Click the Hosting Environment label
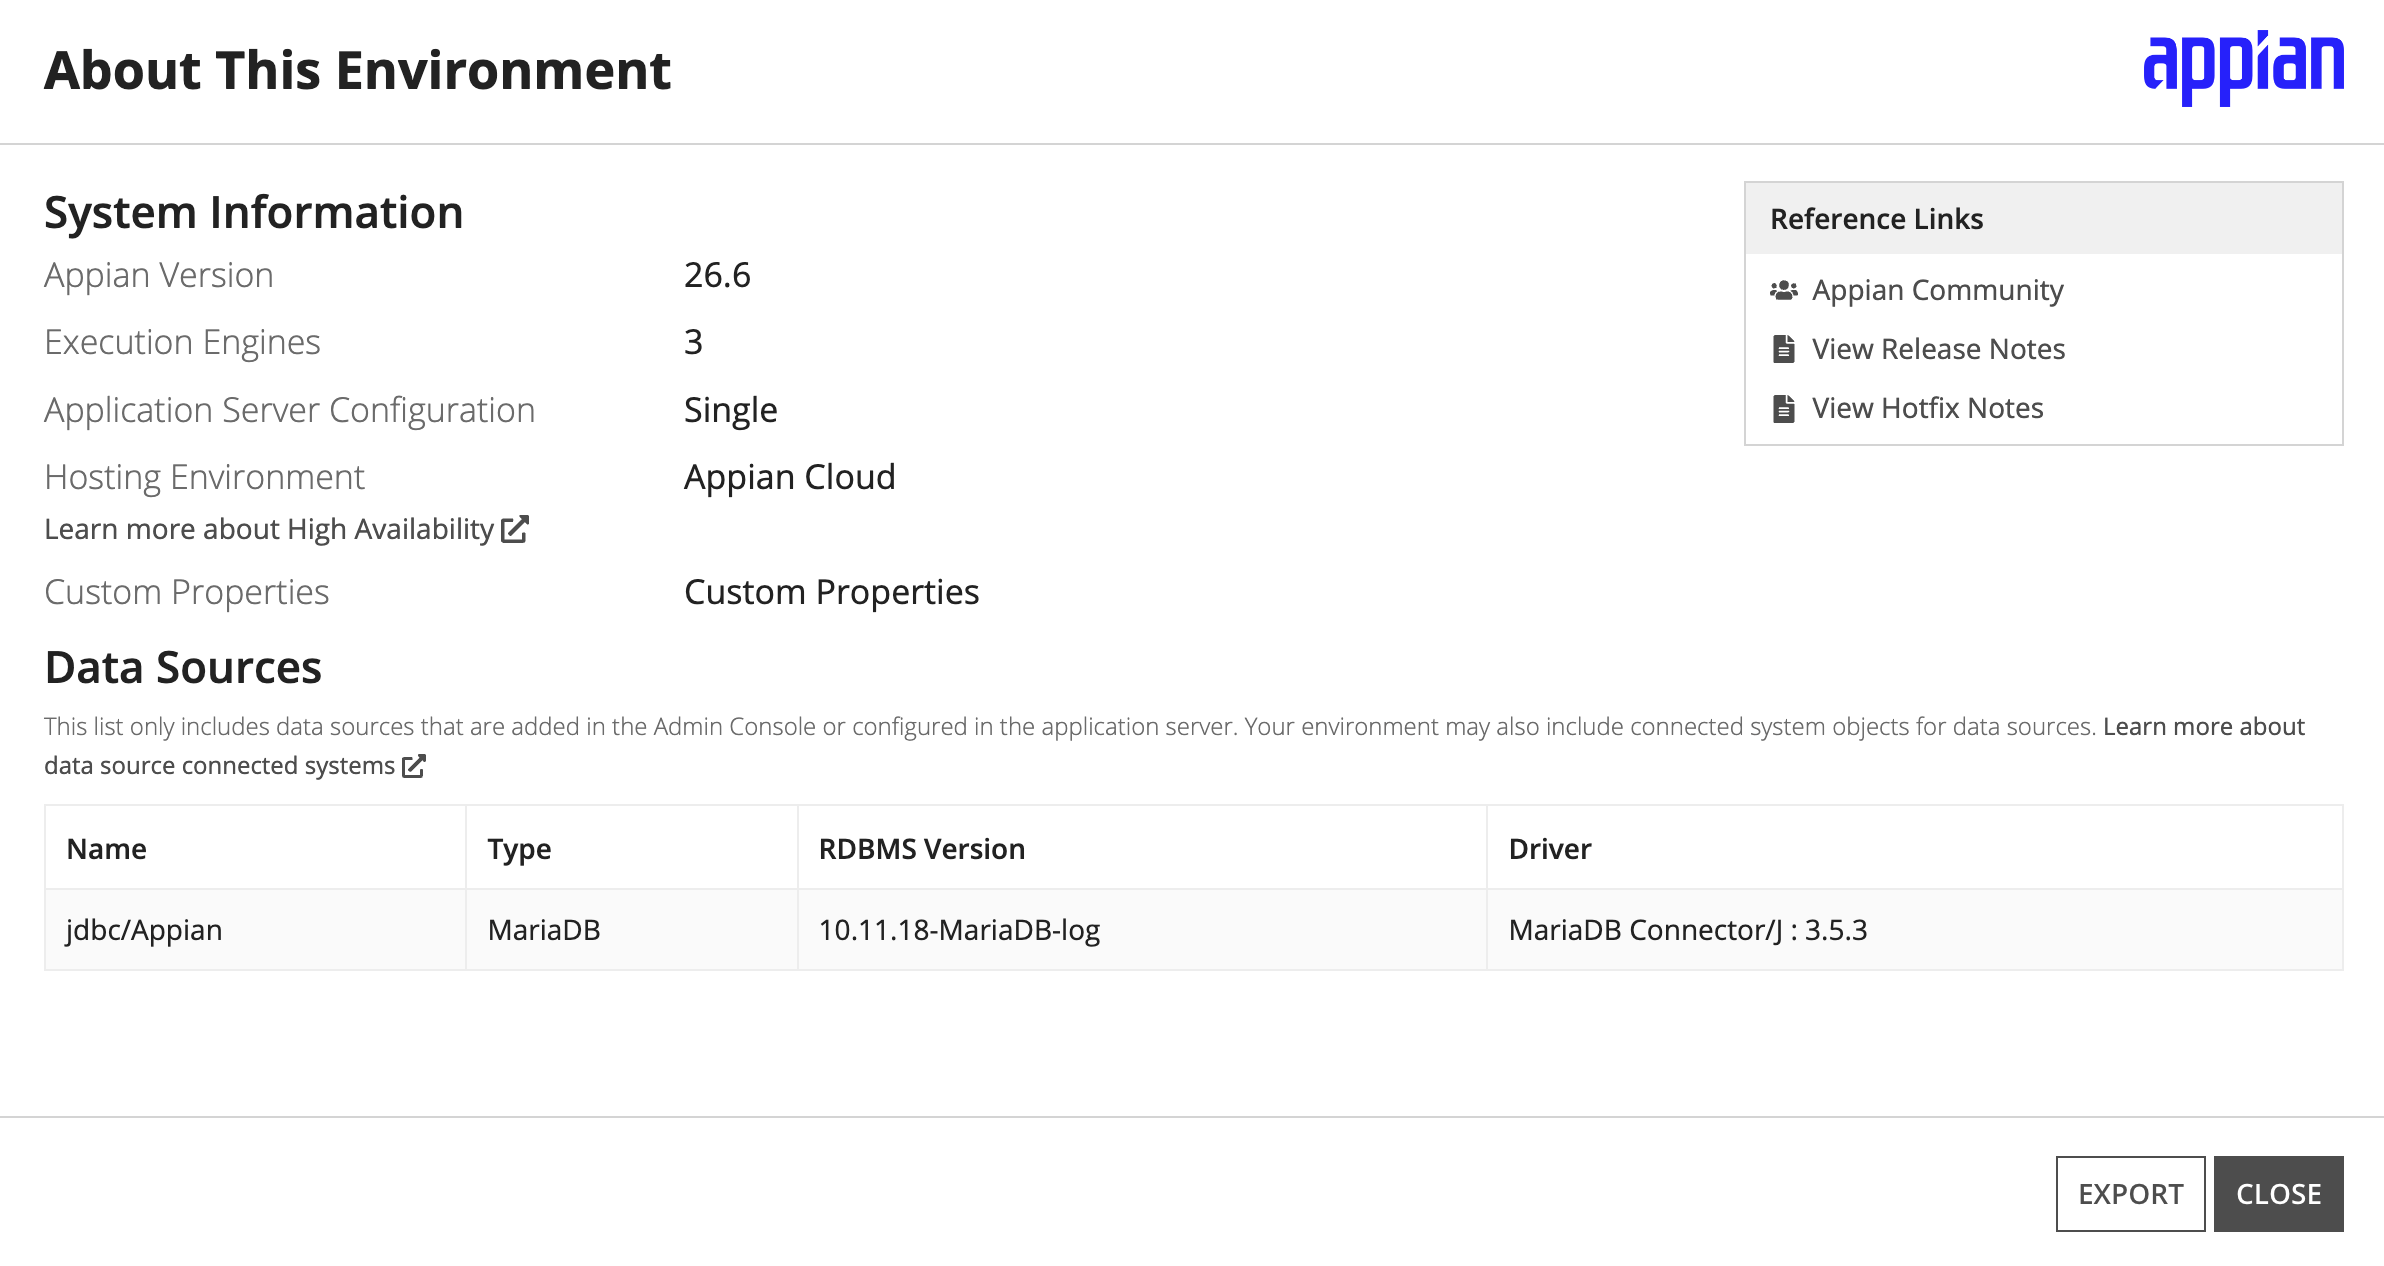 coord(204,477)
